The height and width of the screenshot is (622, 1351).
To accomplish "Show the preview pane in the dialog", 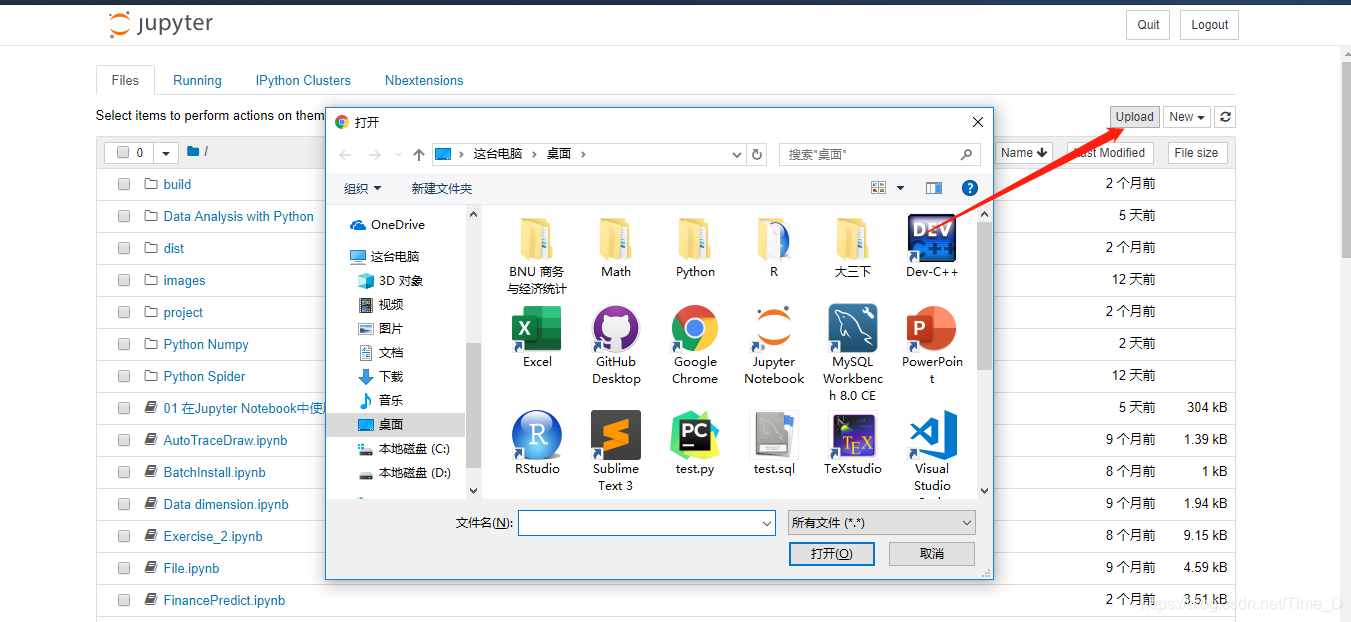I will 934,188.
